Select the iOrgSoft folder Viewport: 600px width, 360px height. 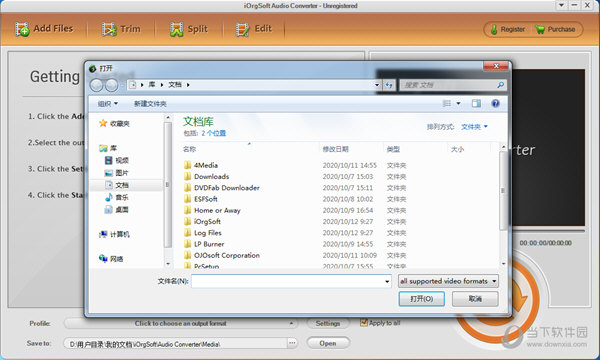[x=202, y=222]
